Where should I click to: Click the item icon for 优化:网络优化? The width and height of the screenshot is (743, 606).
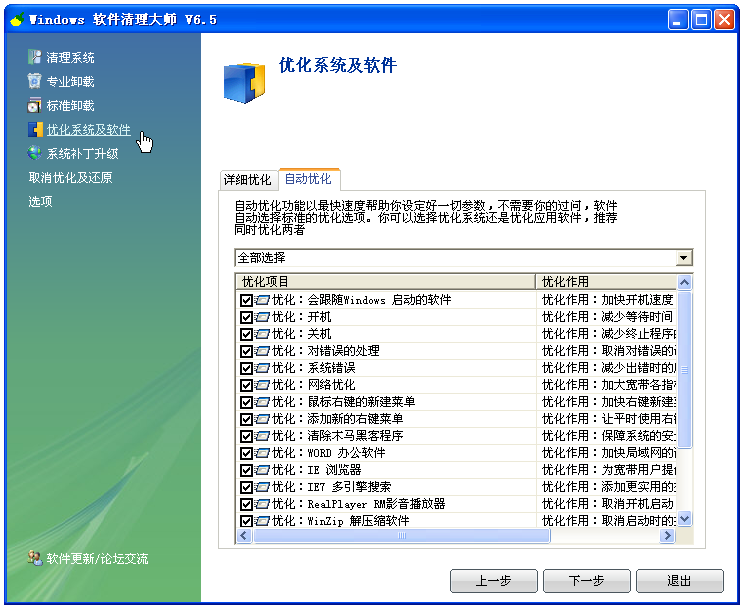point(262,385)
